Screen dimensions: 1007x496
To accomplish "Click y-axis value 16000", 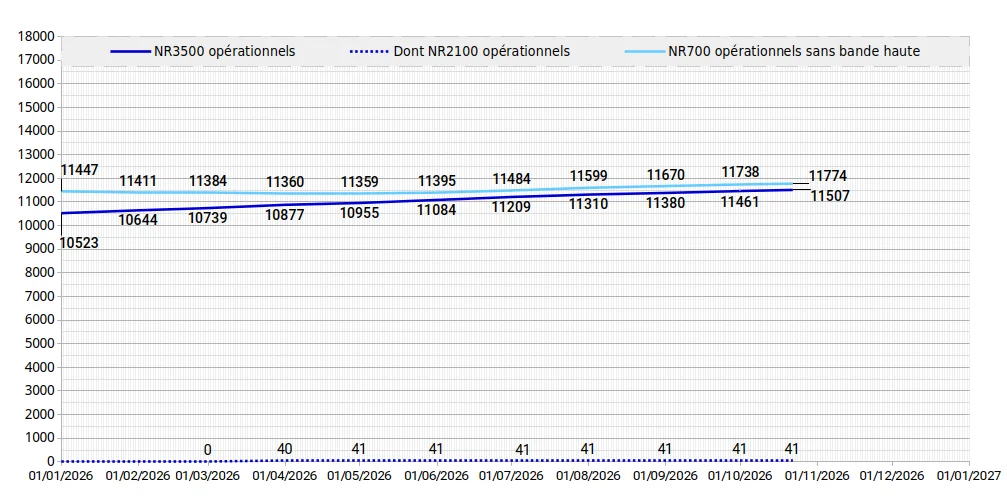I will point(39,84).
